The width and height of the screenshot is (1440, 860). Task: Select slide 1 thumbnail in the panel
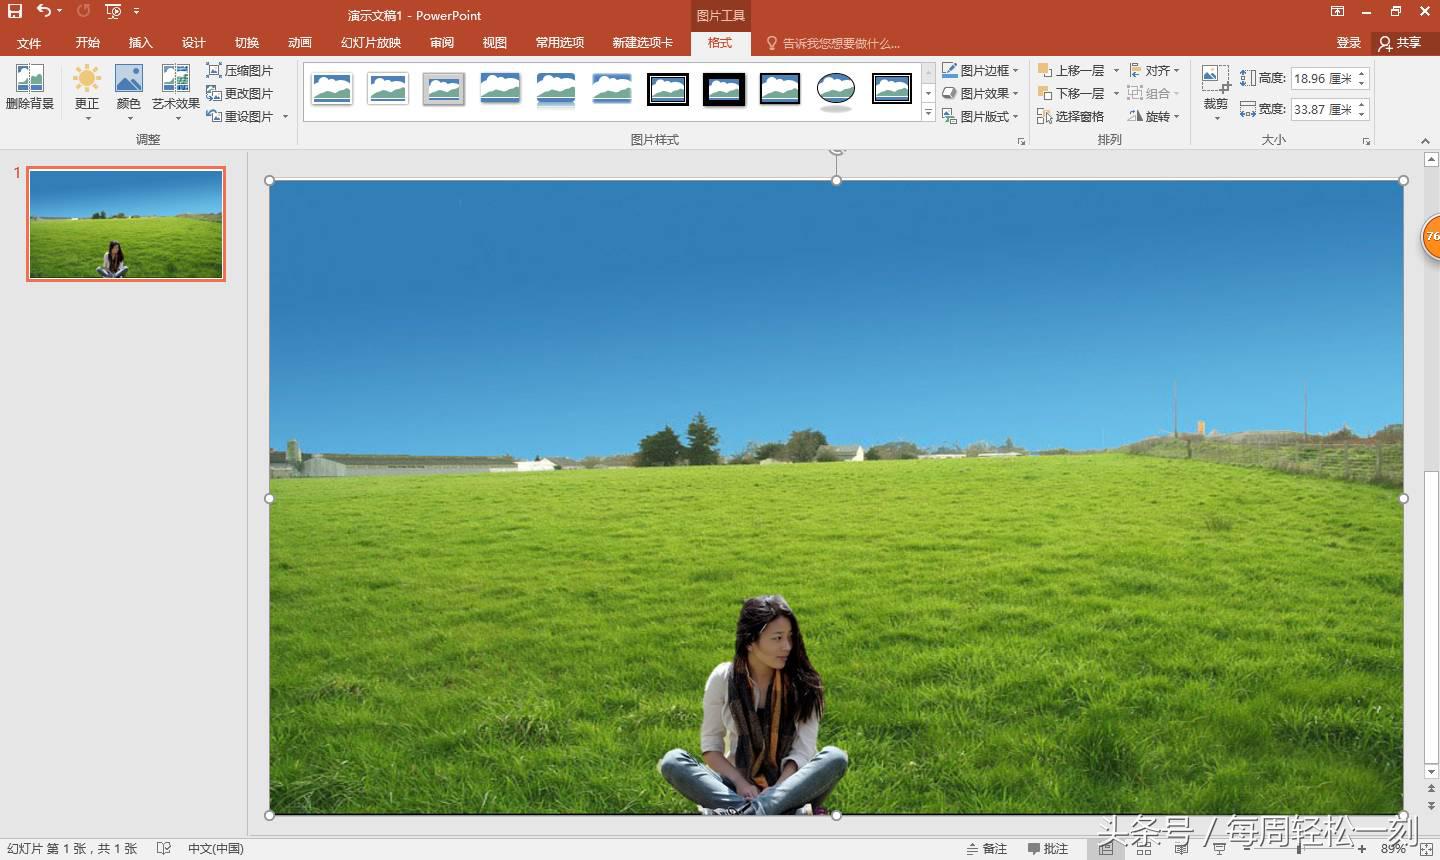point(126,224)
